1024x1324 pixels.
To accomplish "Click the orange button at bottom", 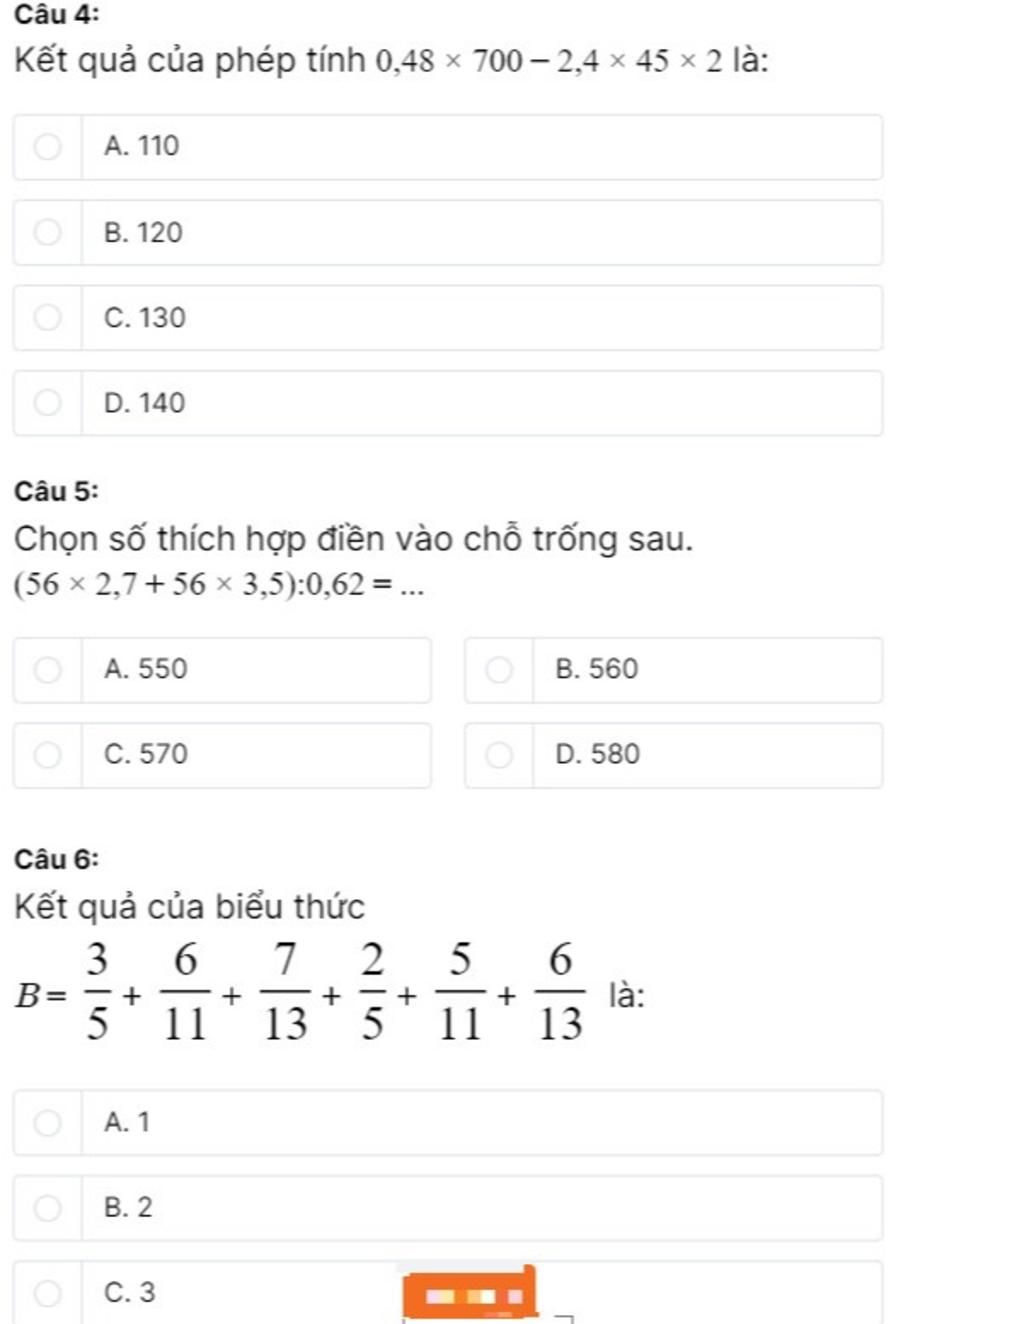I will coord(469,1294).
